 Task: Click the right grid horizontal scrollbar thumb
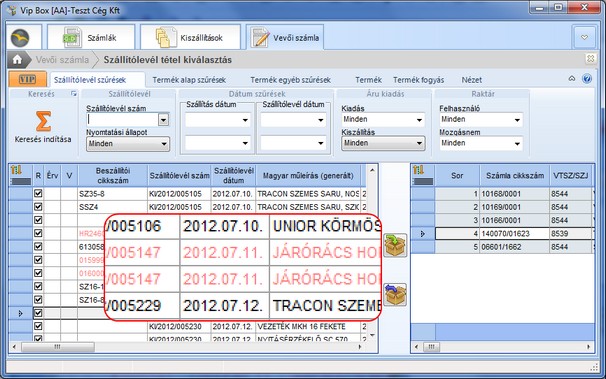click(432, 347)
